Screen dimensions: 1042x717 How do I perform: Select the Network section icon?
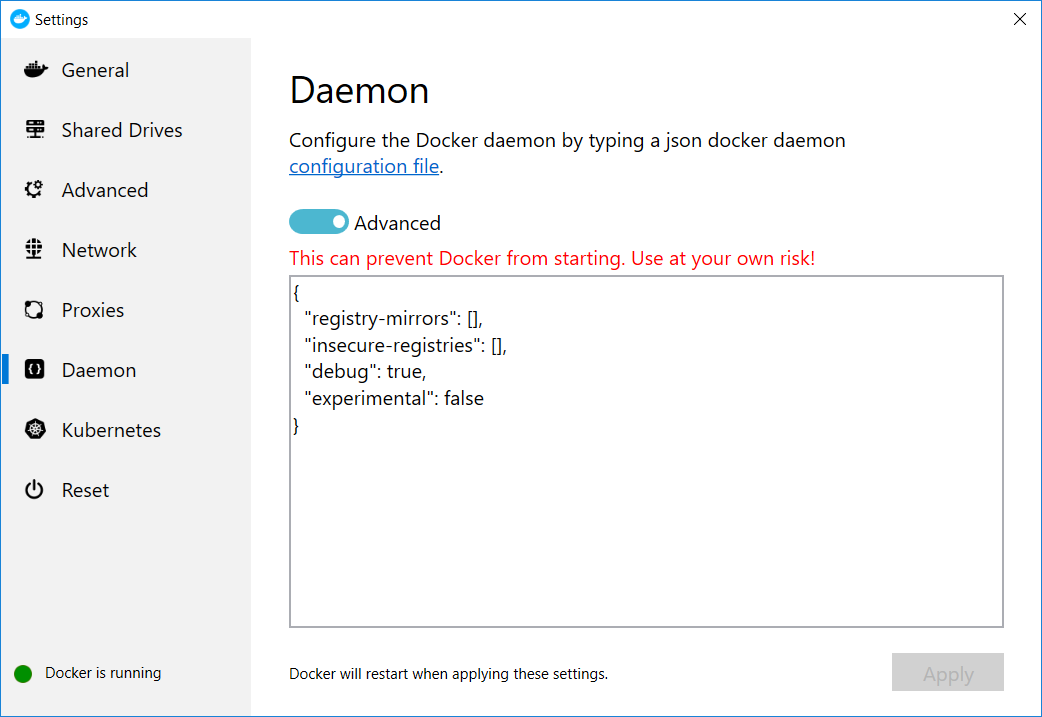(34, 249)
